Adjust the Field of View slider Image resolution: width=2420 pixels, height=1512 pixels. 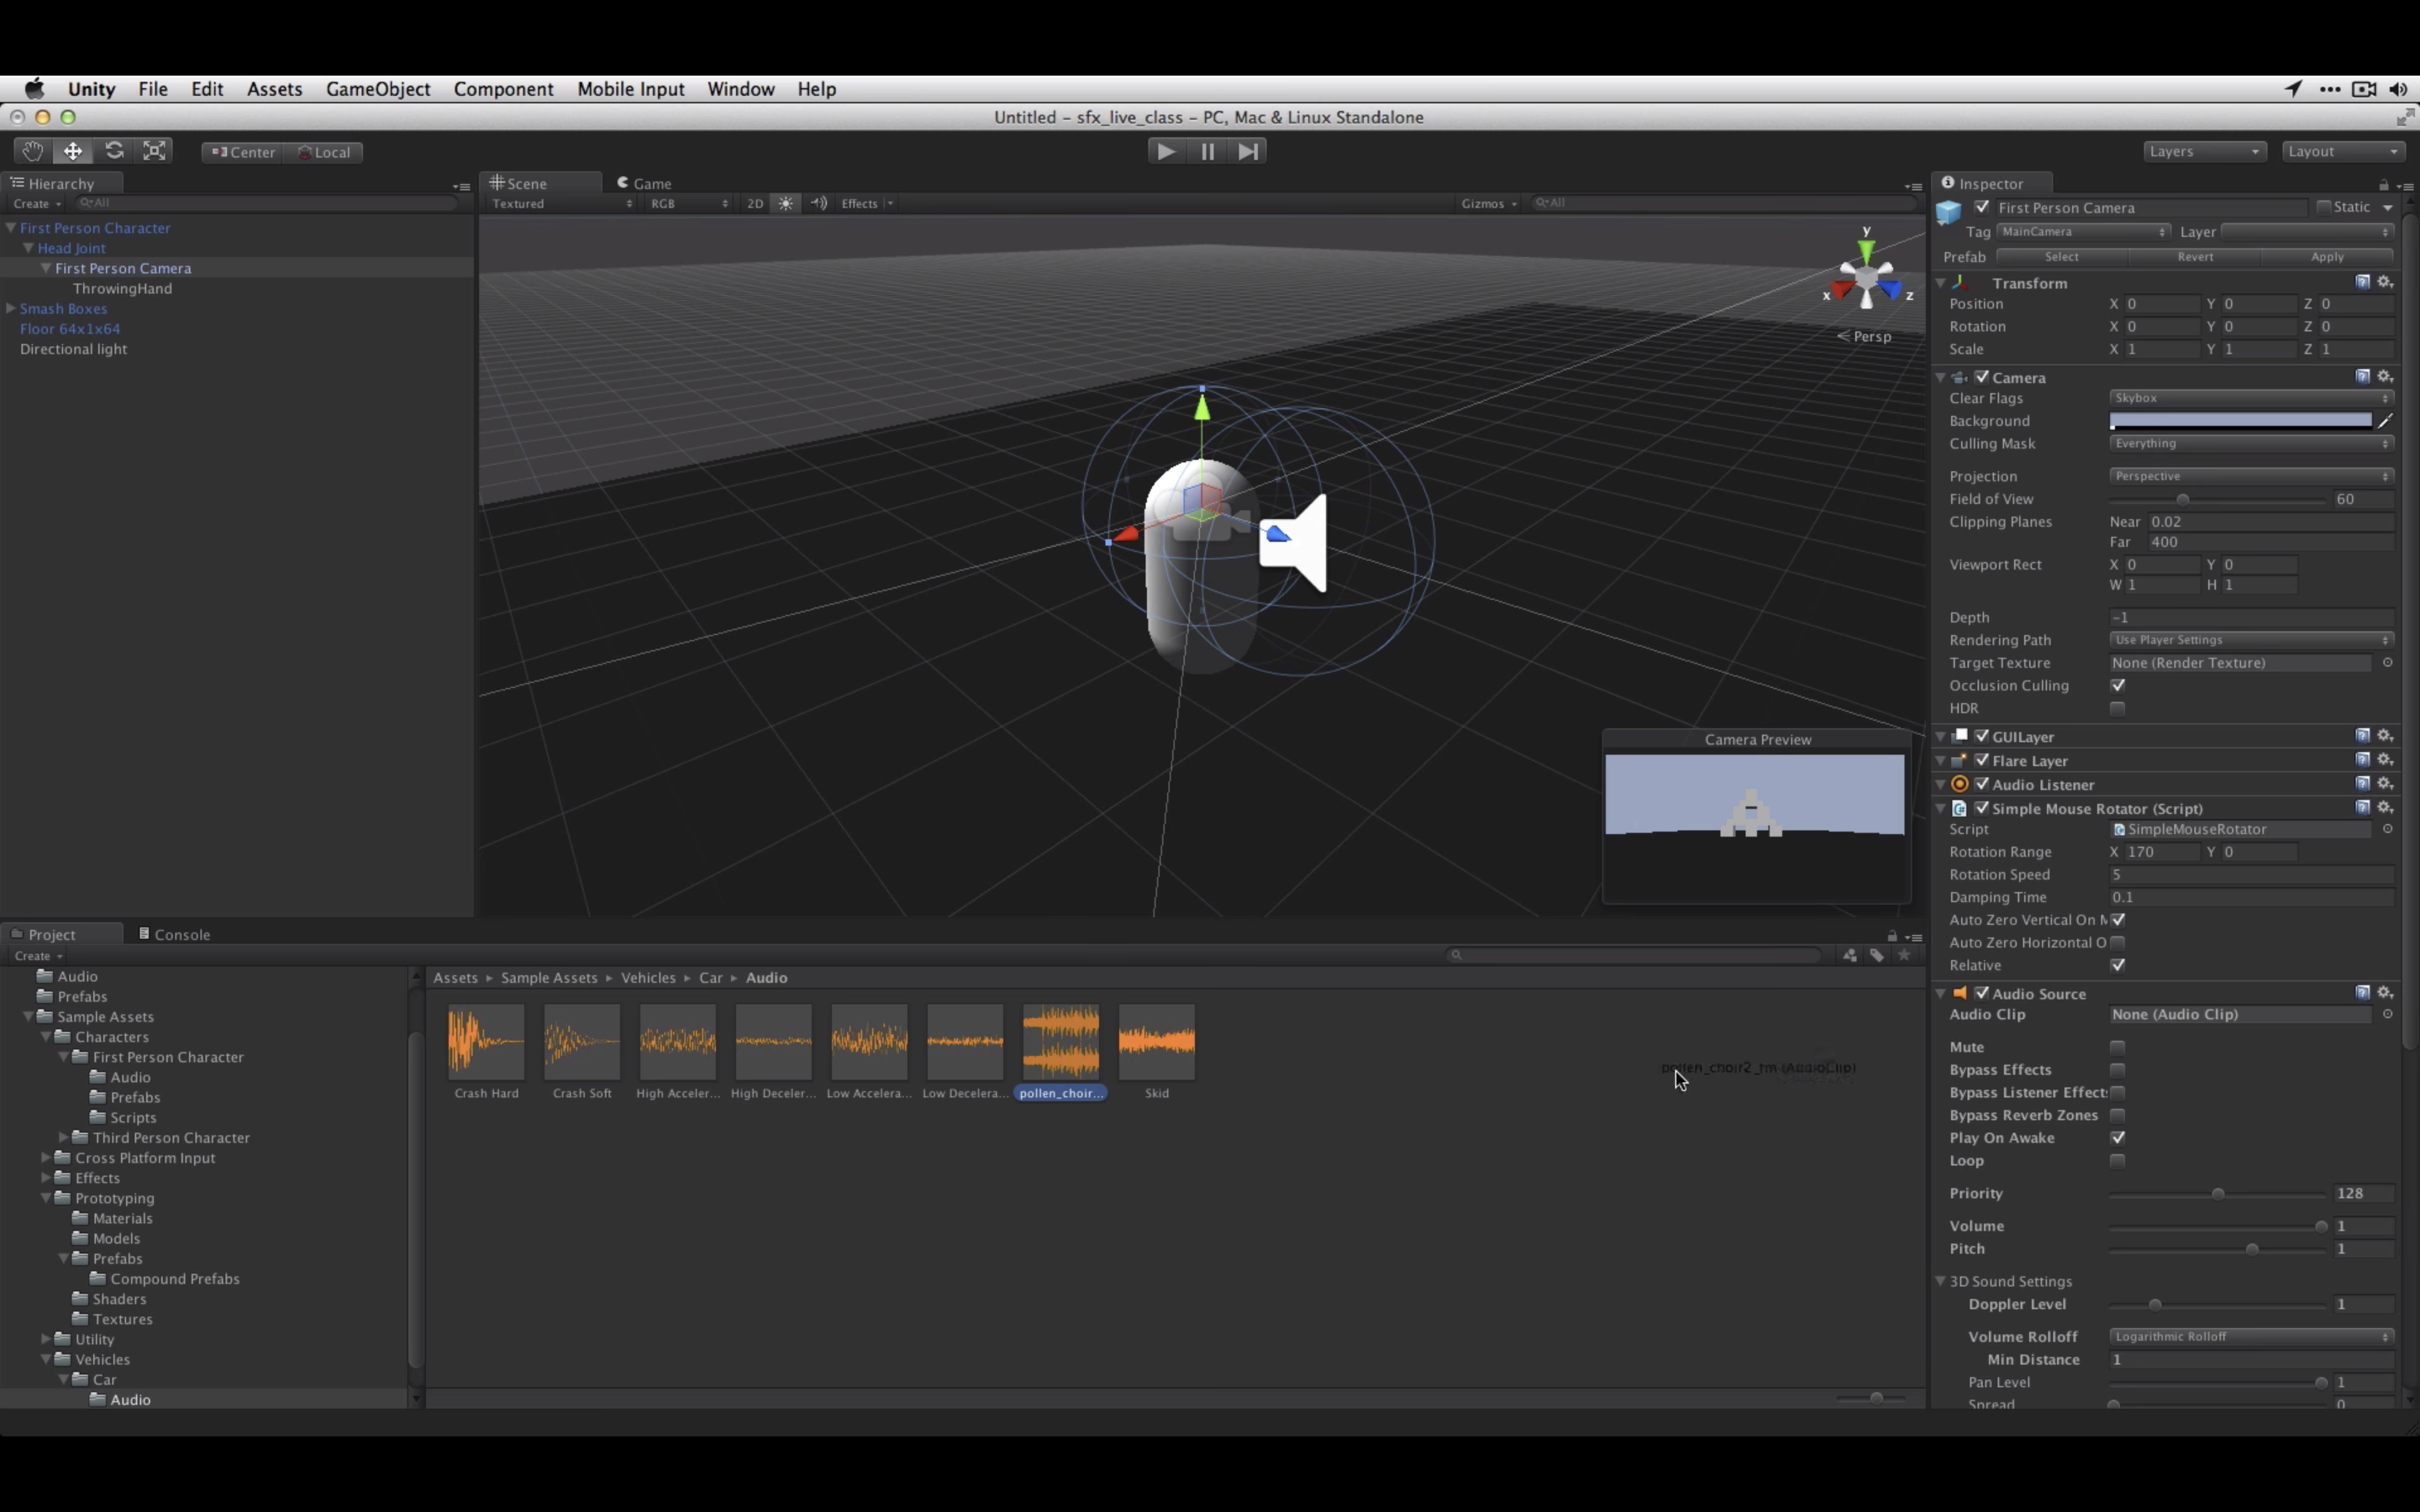(2185, 499)
